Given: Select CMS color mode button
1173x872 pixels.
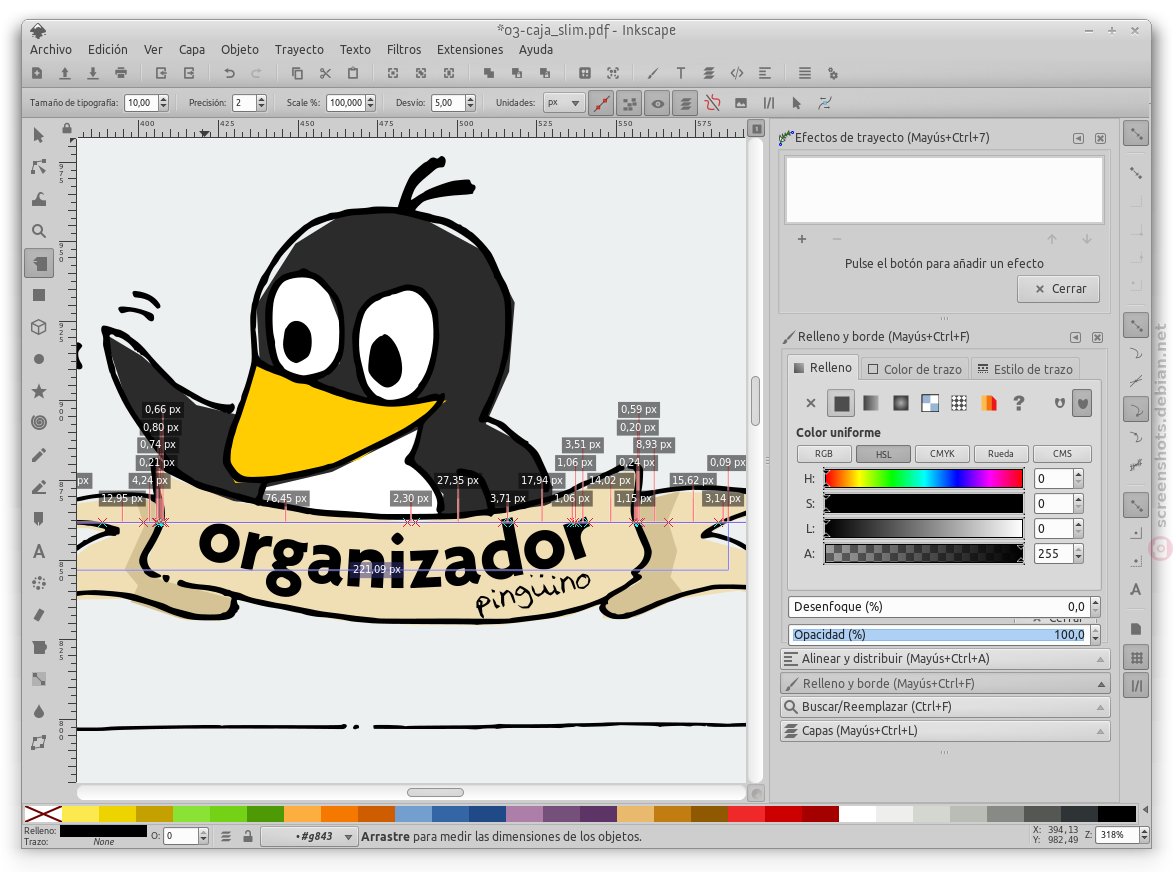Looking at the screenshot, I should pos(1062,454).
